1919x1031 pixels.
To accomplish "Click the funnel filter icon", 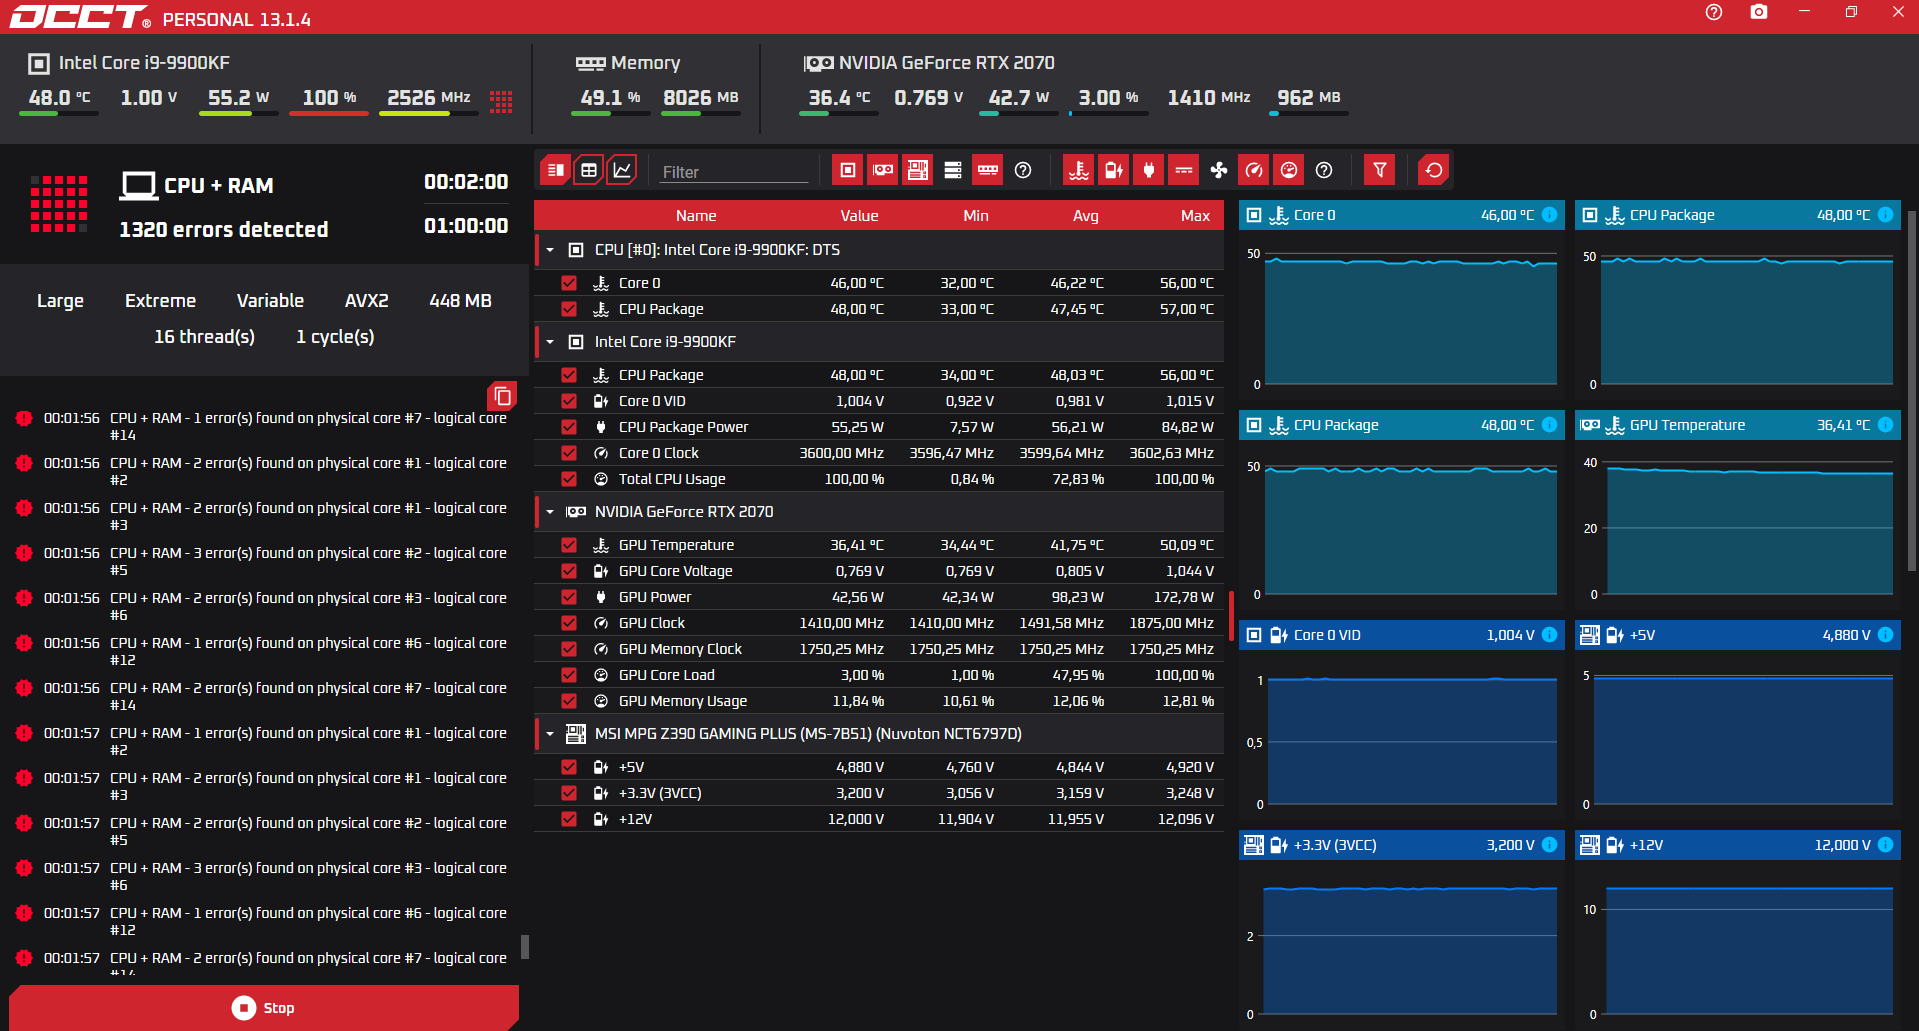I will 1380,170.
